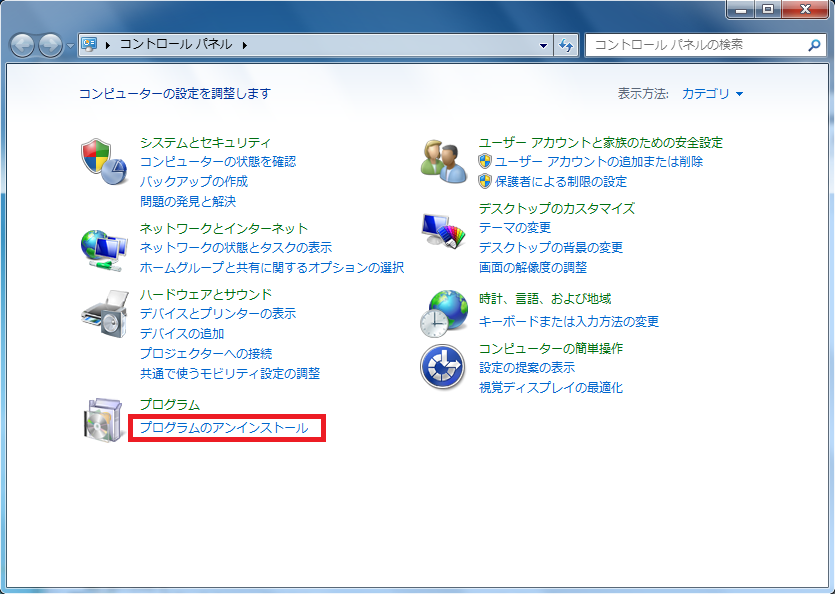Click 保護者による制限の設定 link
Screen dimensions: 835x594
tap(561, 181)
